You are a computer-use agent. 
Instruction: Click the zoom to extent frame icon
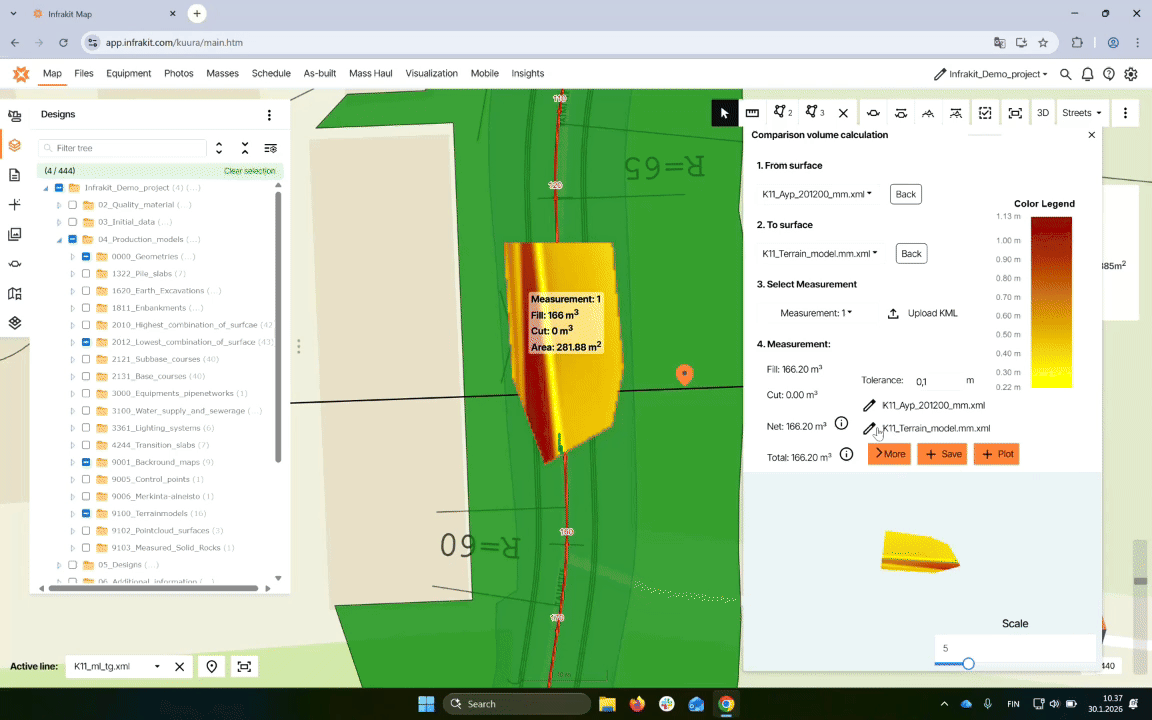click(1015, 113)
